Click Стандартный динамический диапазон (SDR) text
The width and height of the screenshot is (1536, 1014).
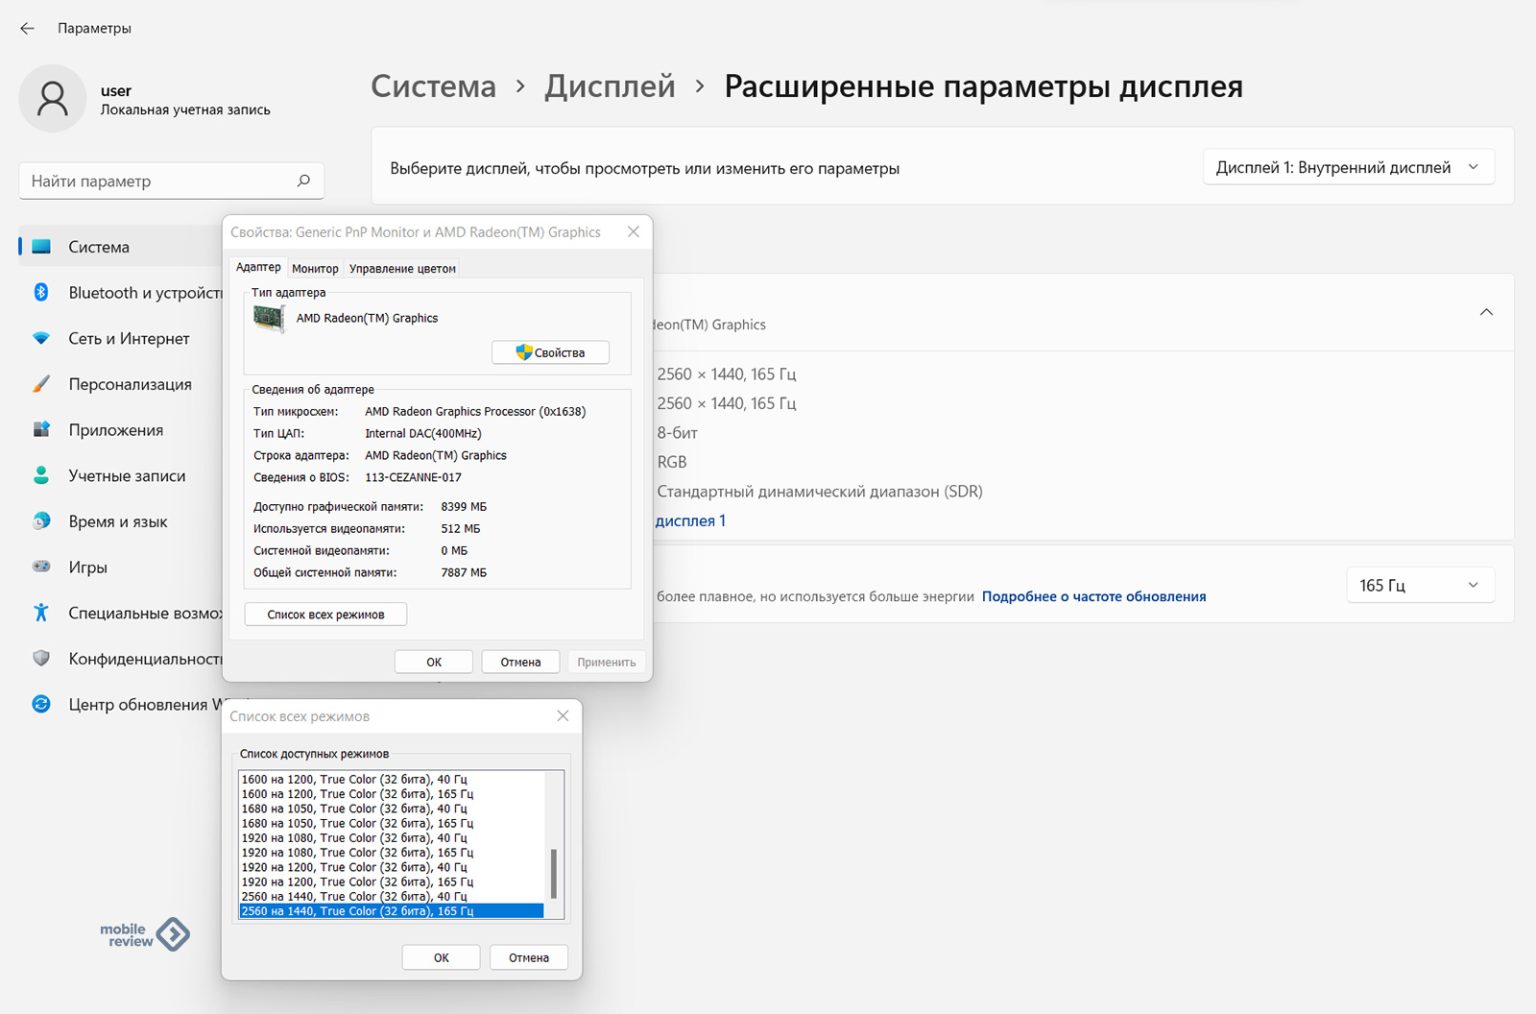[819, 491]
